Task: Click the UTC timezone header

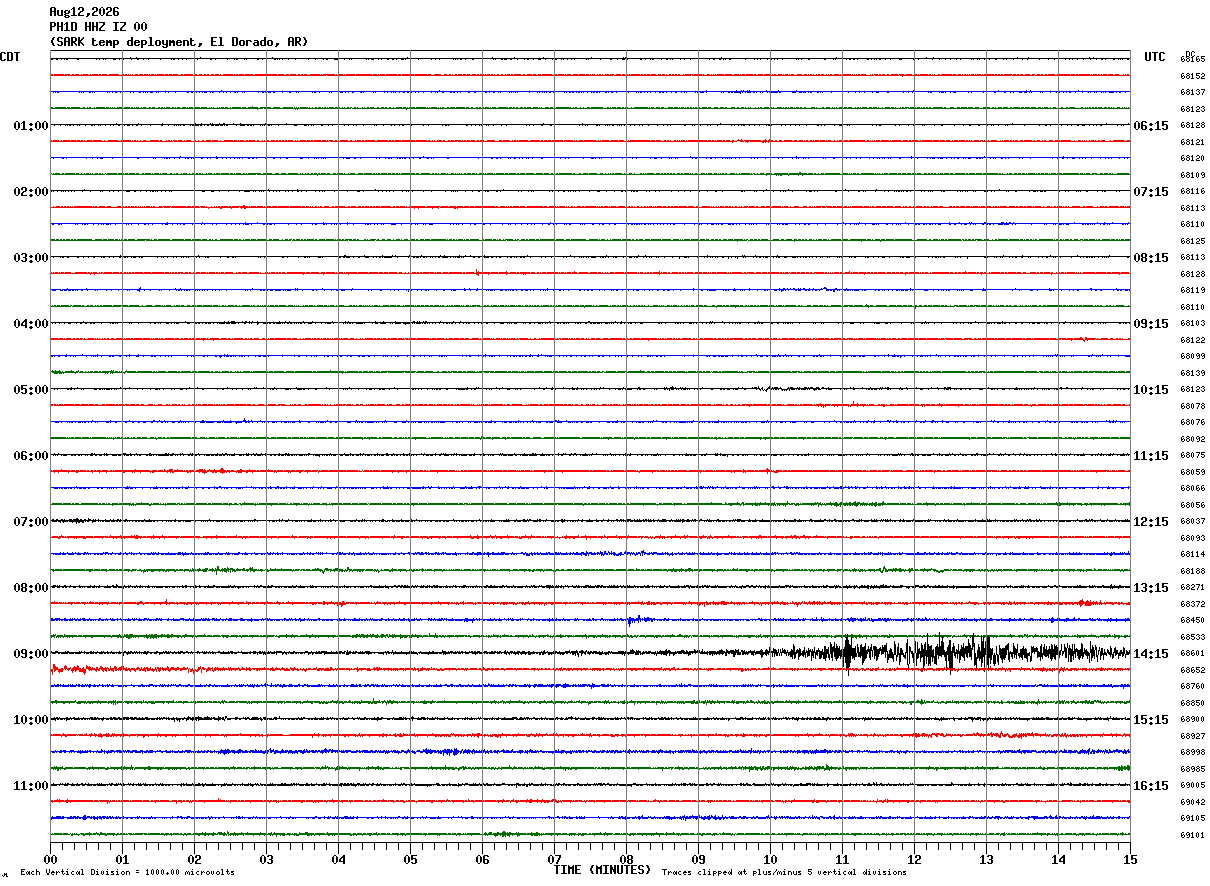Action: coord(1155,57)
